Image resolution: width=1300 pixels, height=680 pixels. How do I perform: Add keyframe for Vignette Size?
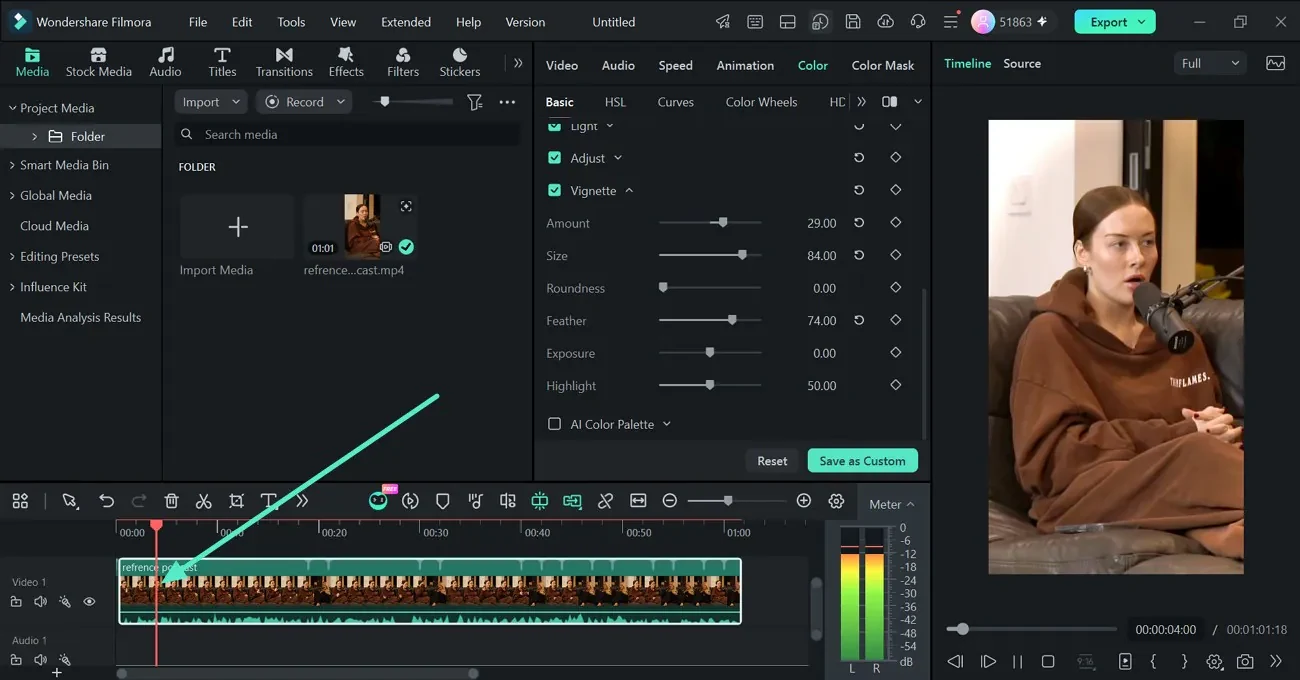895,255
